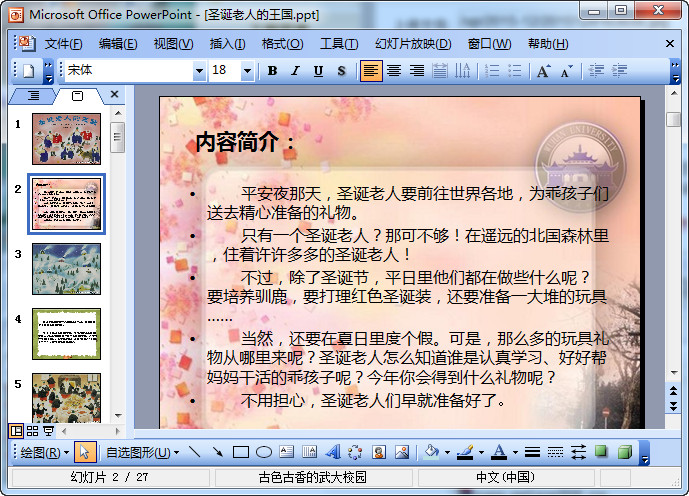Set Align Right paragraph alignment
689x496 pixels.
click(417, 71)
